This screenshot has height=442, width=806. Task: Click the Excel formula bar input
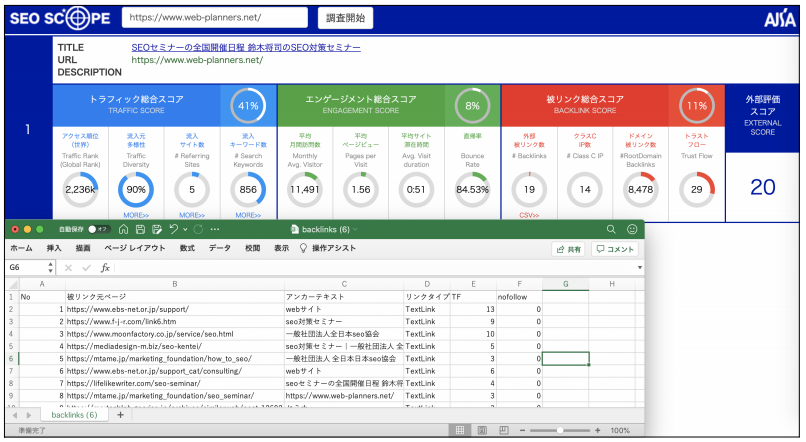[375, 268]
